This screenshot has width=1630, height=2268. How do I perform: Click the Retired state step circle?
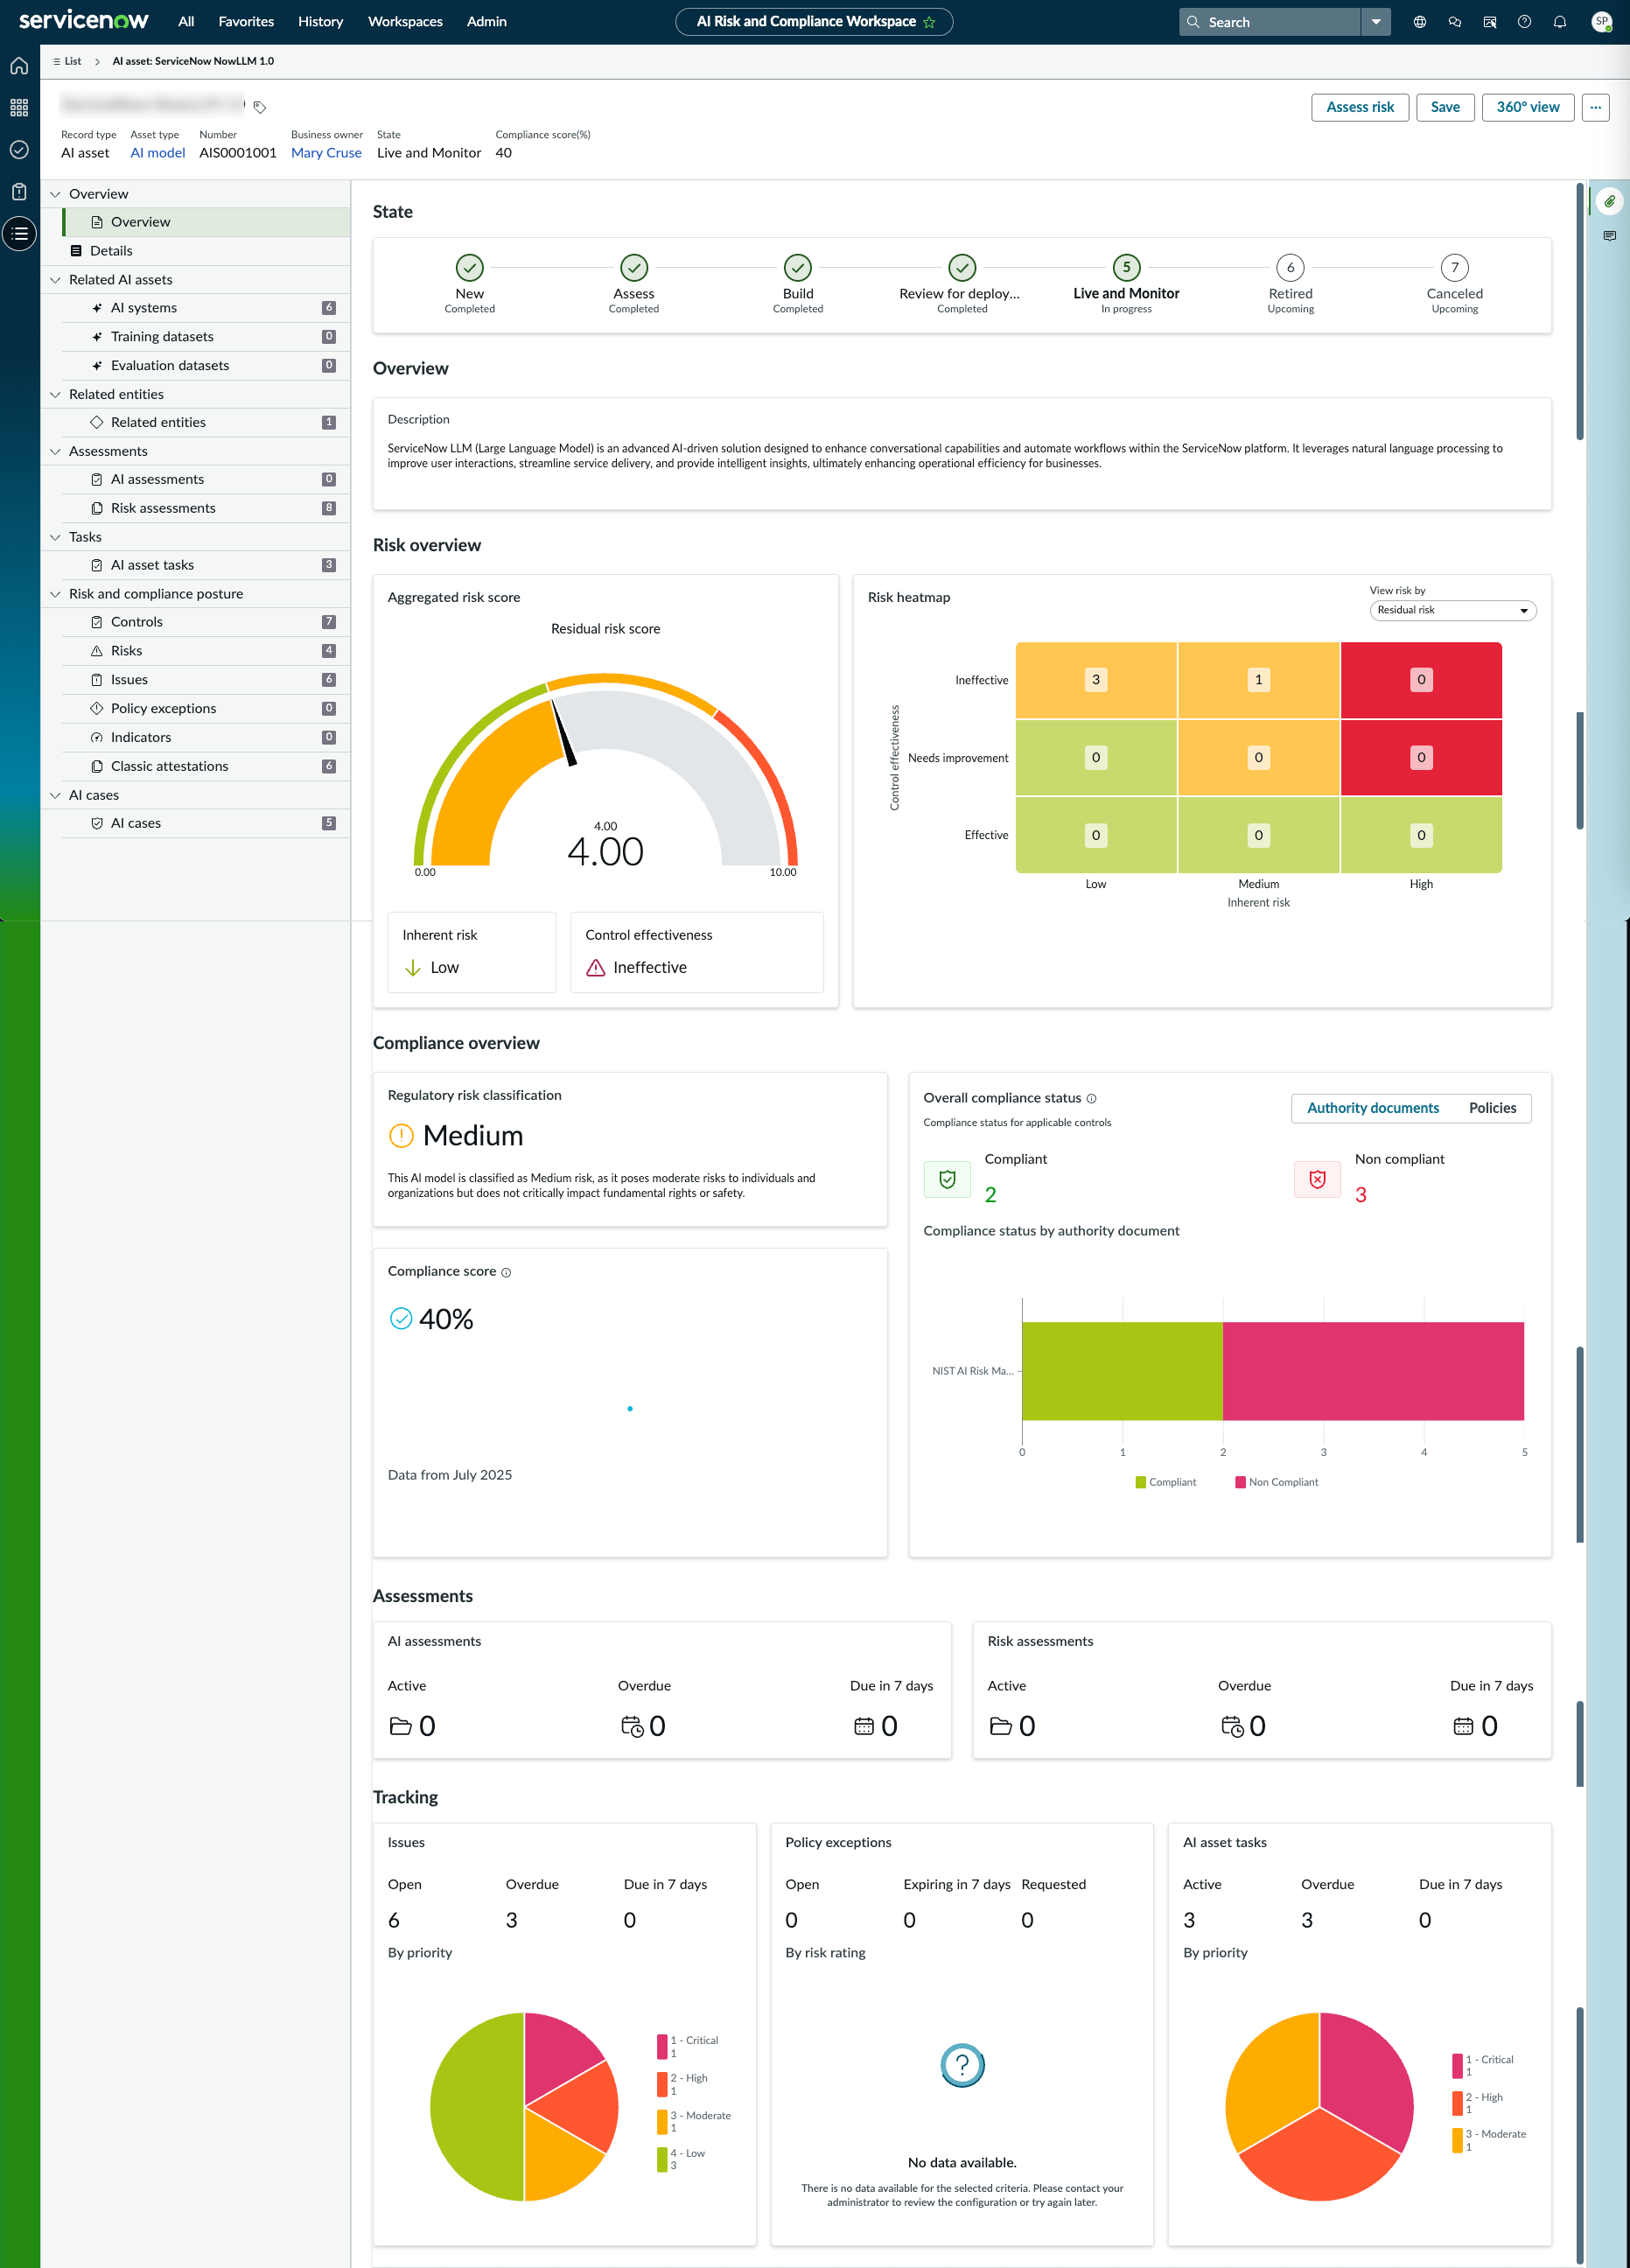1290,267
